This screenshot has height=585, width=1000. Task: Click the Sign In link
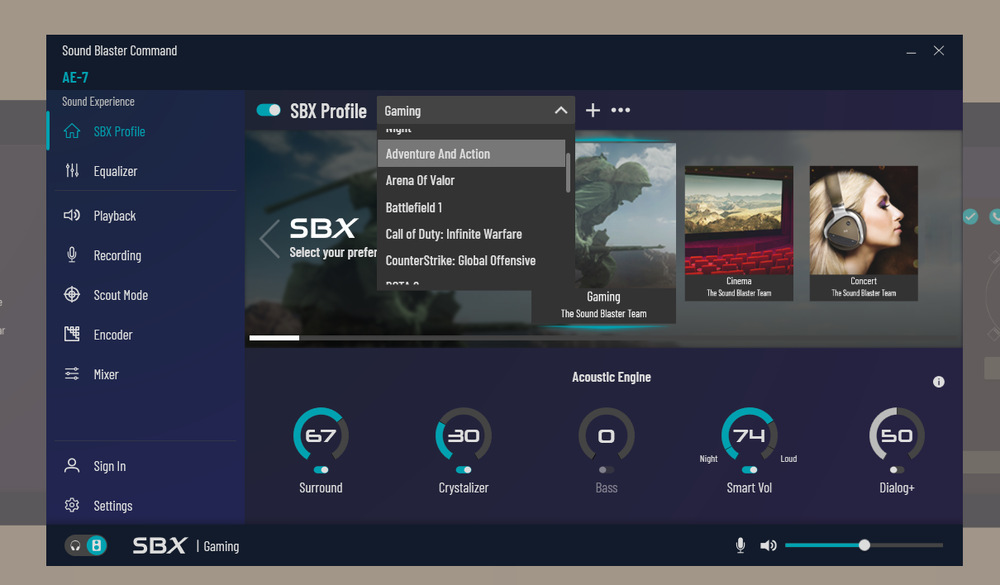tap(110, 466)
